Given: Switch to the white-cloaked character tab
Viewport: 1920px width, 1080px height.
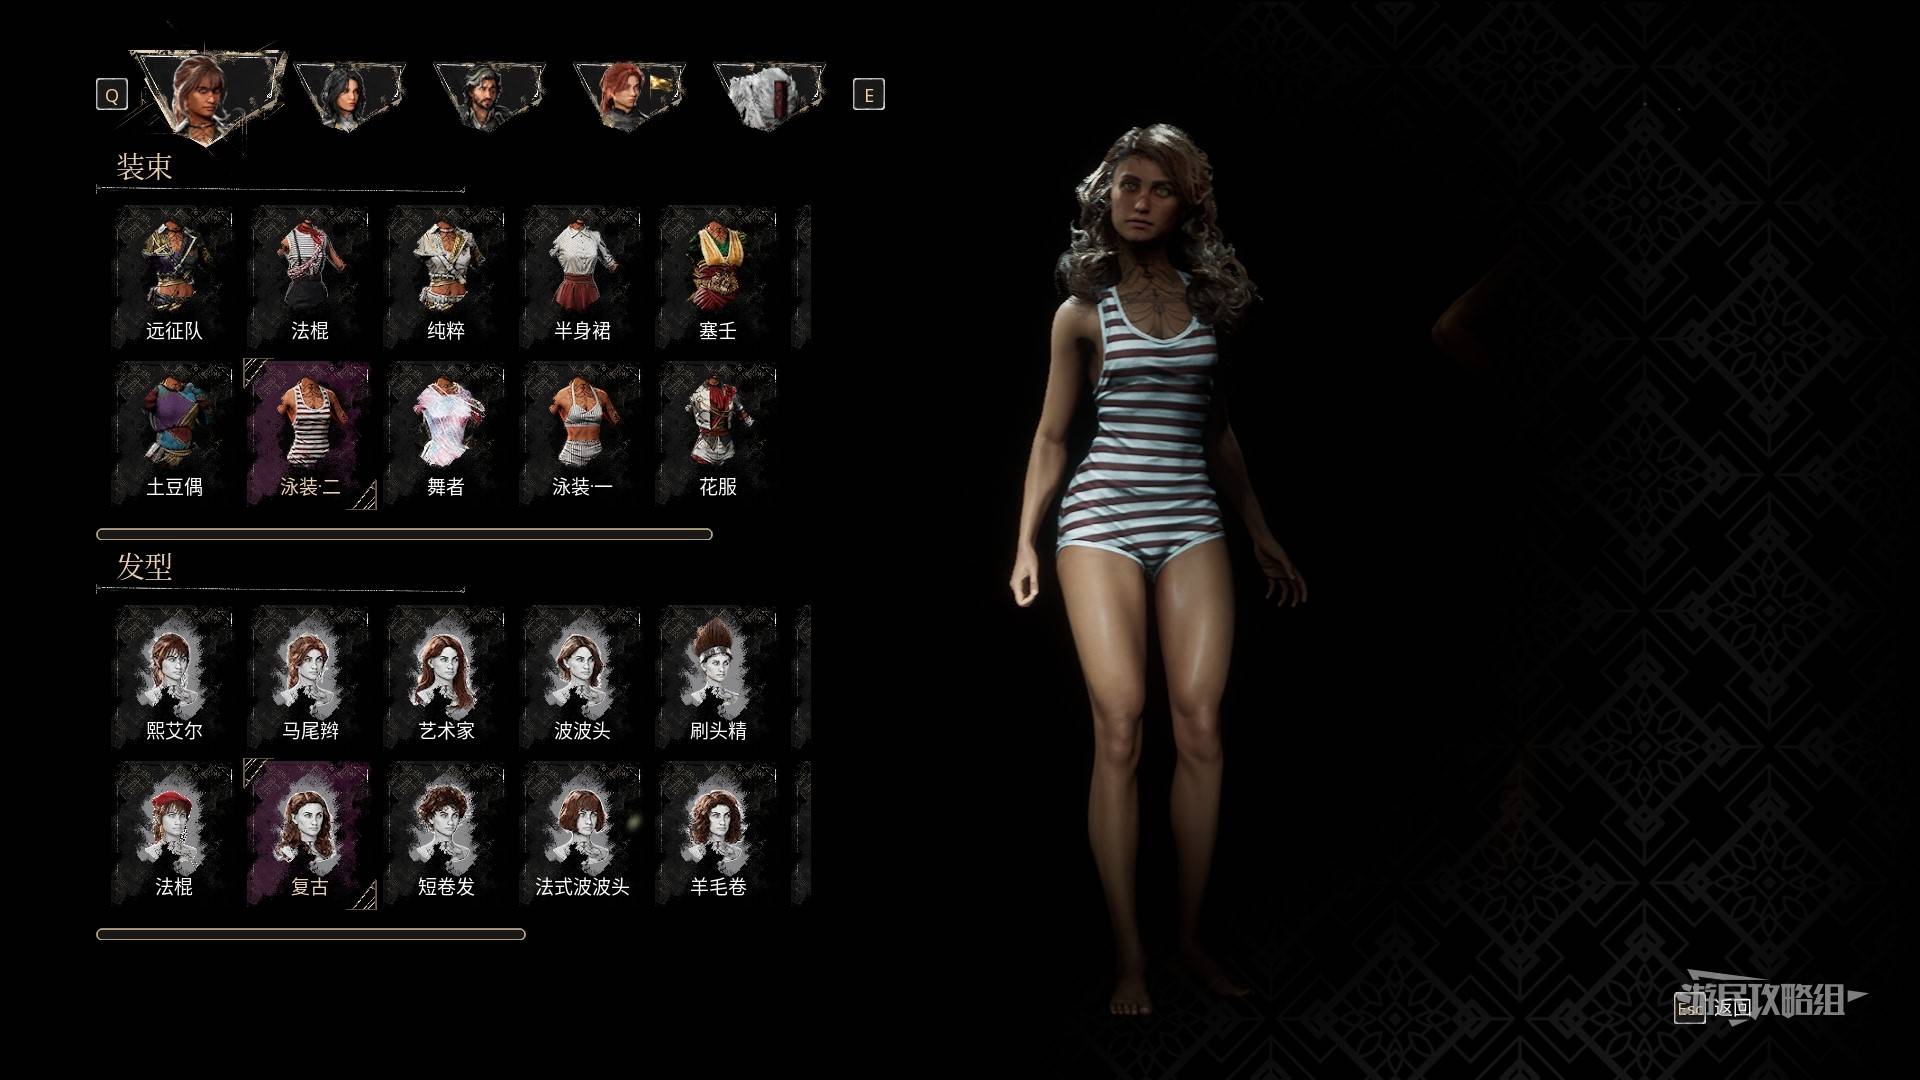Looking at the screenshot, I should pos(769,95).
